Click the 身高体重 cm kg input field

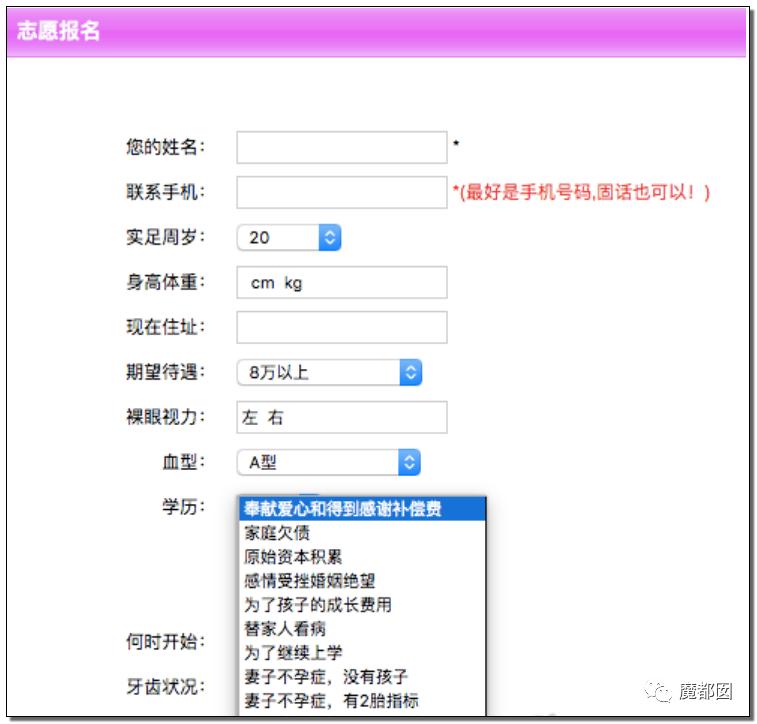coord(341,282)
